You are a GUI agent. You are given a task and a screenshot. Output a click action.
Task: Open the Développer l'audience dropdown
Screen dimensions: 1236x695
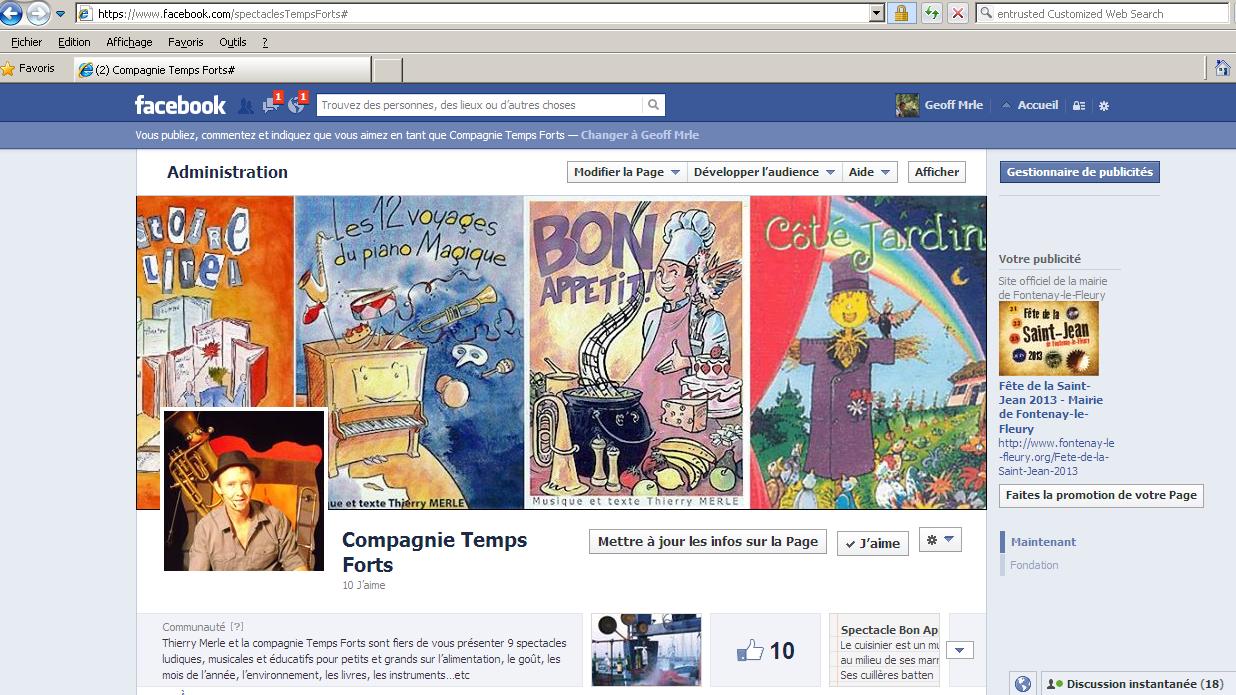[765, 172]
